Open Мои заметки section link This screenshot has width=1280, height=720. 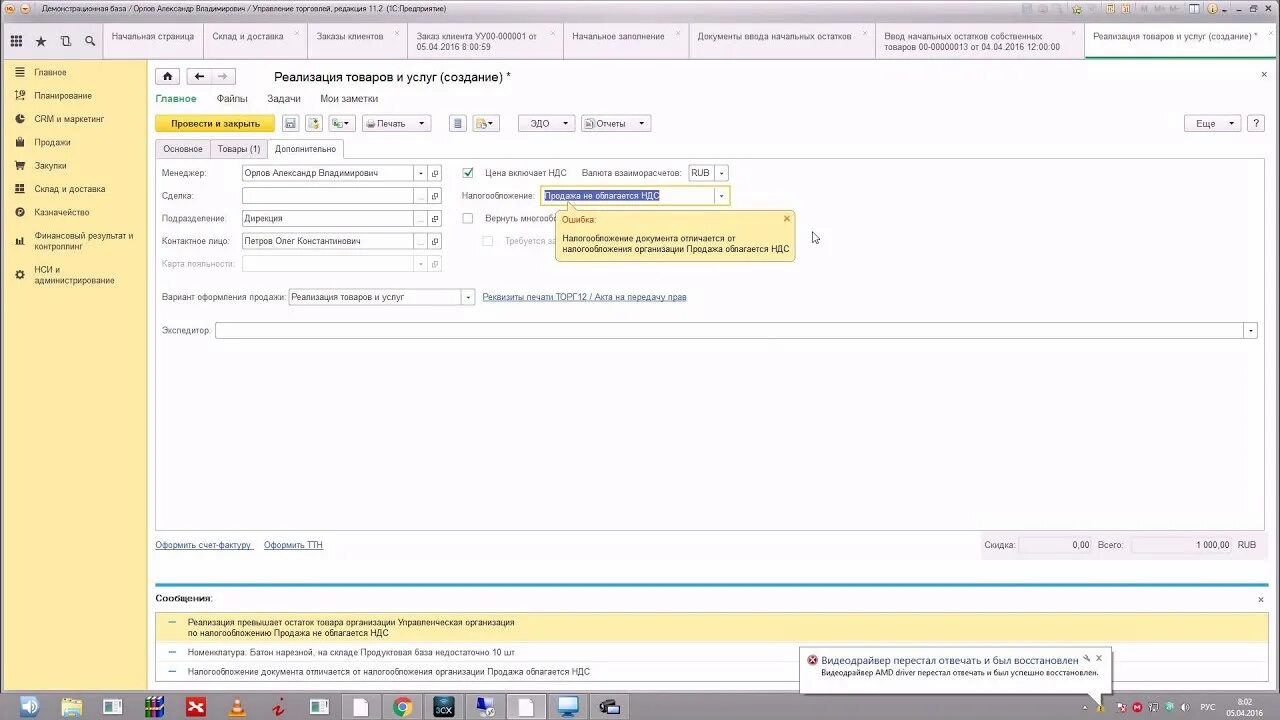click(x=349, y=99)
